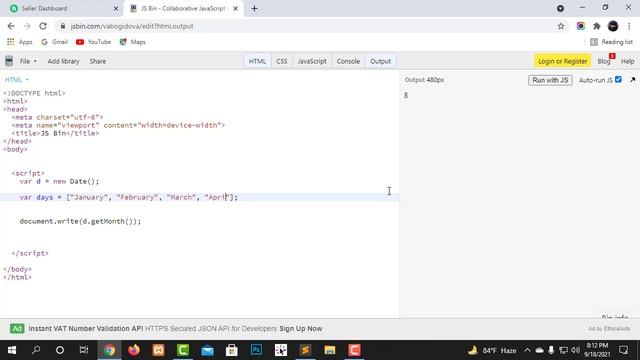
Task: Click the Run with JS button
Action: [x=550, y=80]
